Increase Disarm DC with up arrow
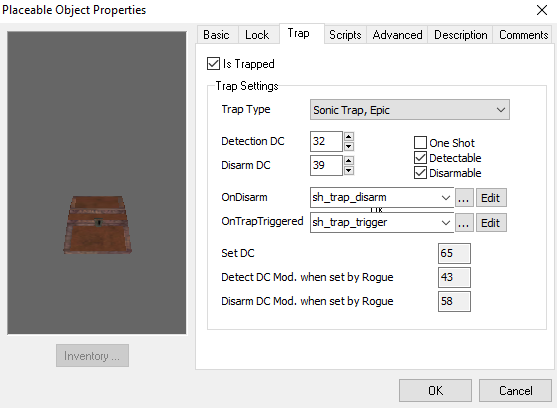Viewport: 557px width, 408px height. (x=349, y=161)
